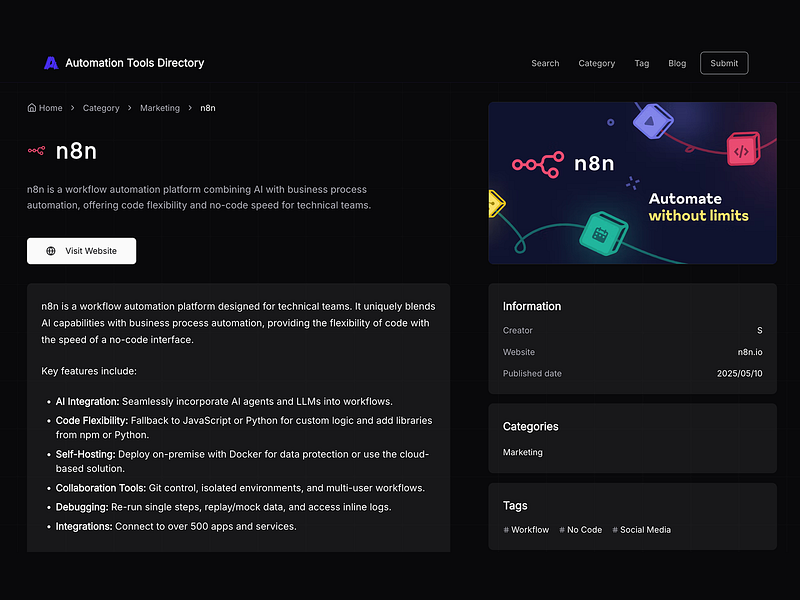Open the Blog nav item
800x600 pixels.
point(677,63)
